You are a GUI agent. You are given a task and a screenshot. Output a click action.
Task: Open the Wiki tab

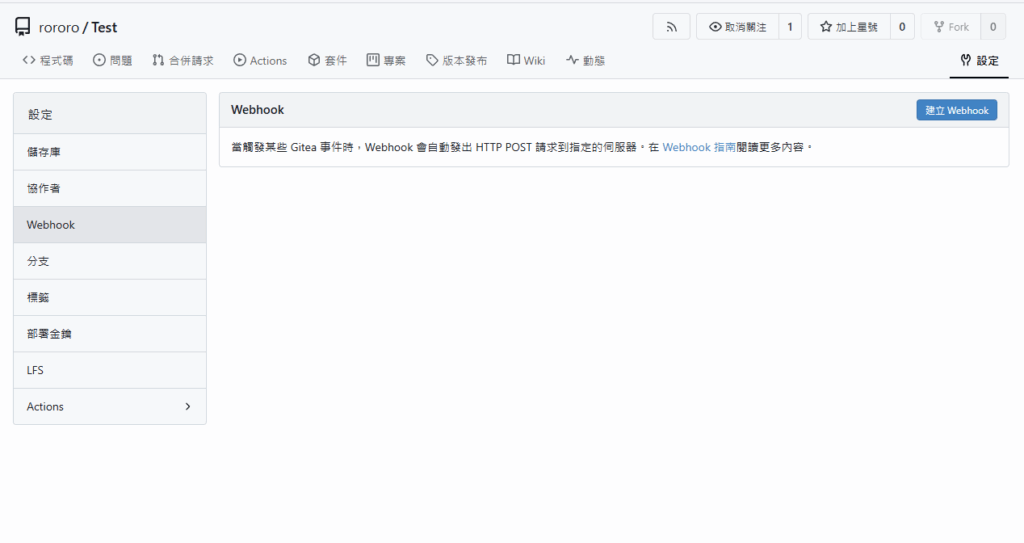pos(526,61)
